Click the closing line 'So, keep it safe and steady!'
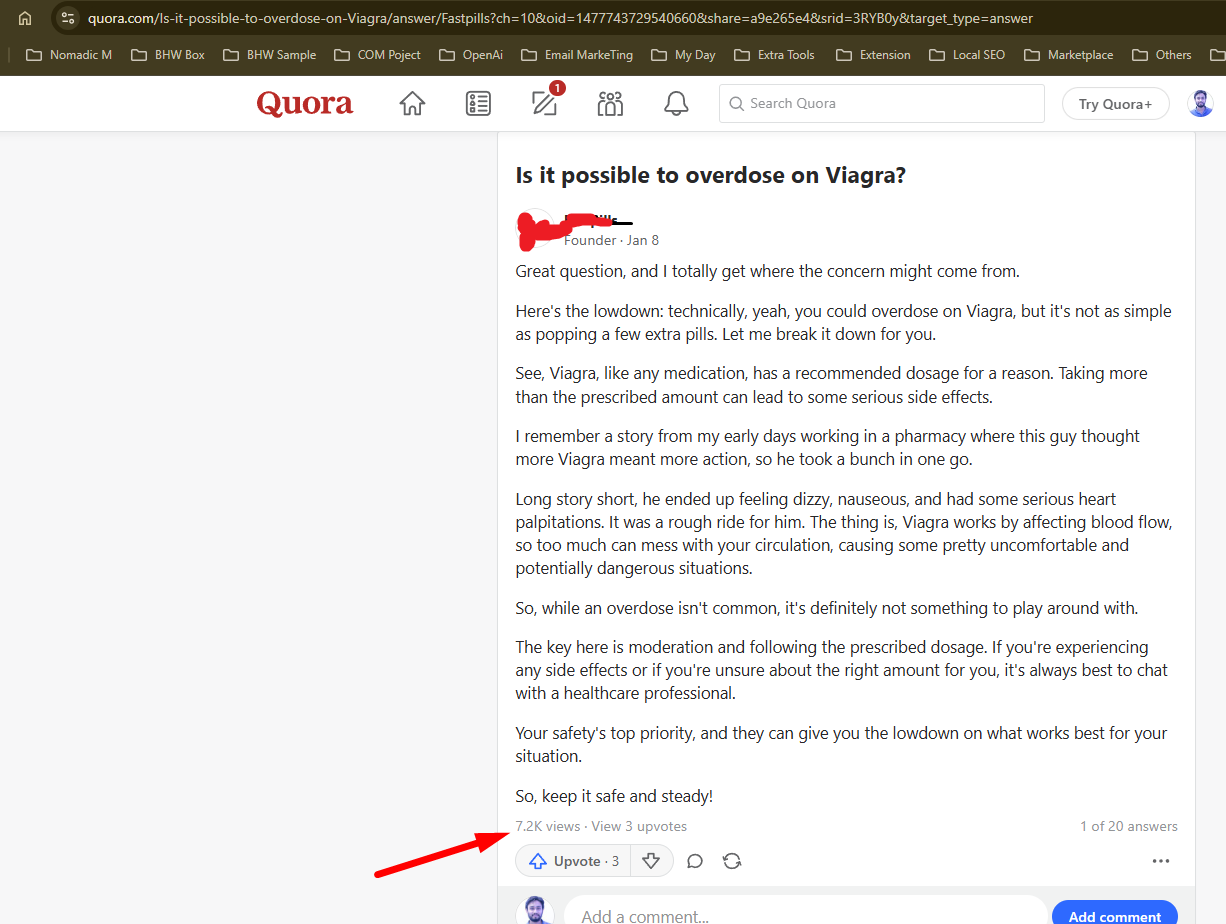This screenshot has height=924, width=1226. (614, 796)
